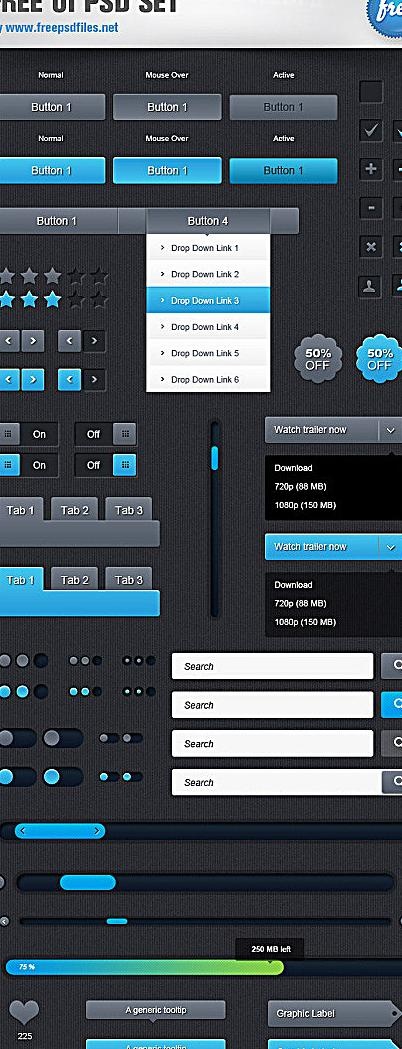Choose Download under the blue Watch trailer button
Viewport: 402px width, 1049px height.
tap(293, 585)
